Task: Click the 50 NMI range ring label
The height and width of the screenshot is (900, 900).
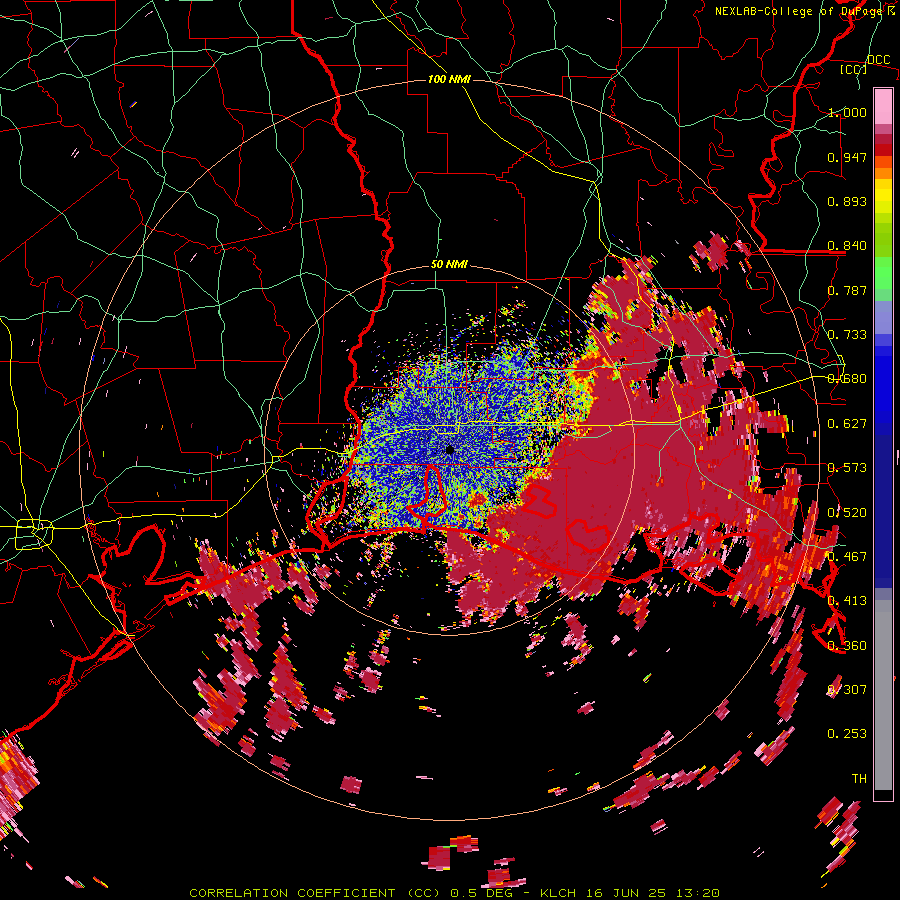Action: (x=449, y=264)
